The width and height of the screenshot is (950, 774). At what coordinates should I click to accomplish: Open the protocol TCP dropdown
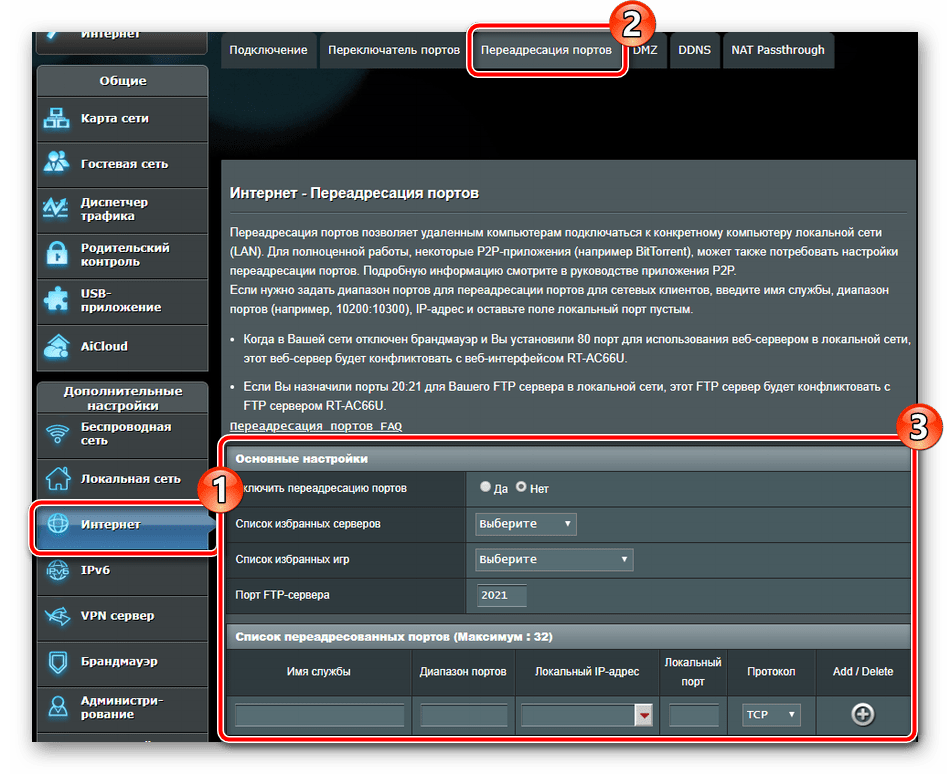pyautogui.click(x=771, y=715)
